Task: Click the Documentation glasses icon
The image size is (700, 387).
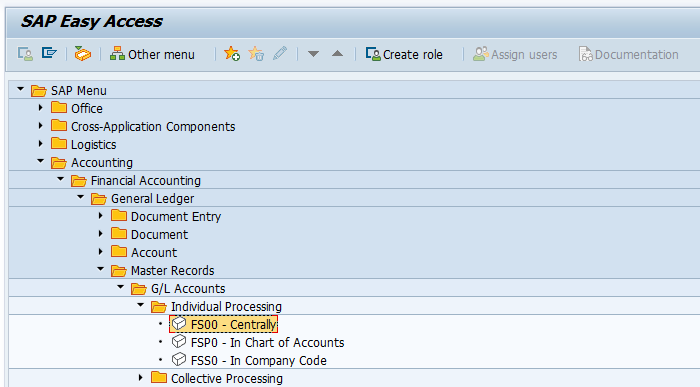Action: pos(586,54)
